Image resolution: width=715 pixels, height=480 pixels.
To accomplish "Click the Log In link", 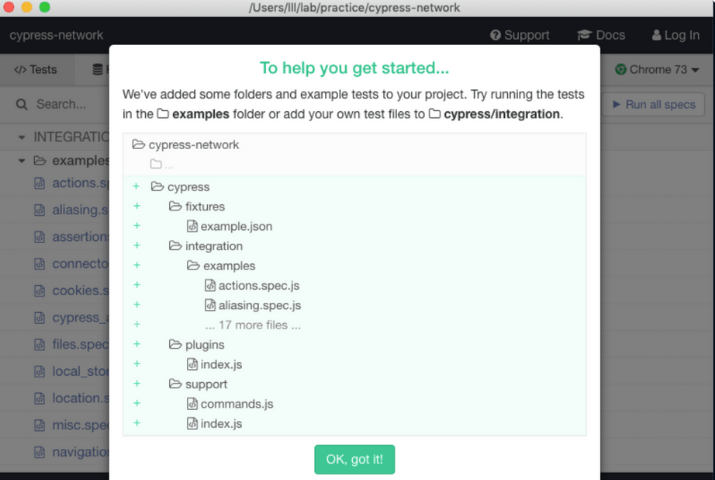I will 676,35.
